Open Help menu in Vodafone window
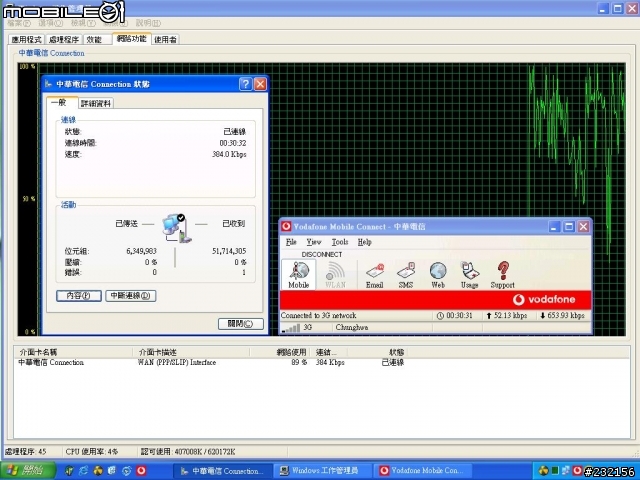The height and width of the screenshot is (480, 640). [x=364, y=242]
